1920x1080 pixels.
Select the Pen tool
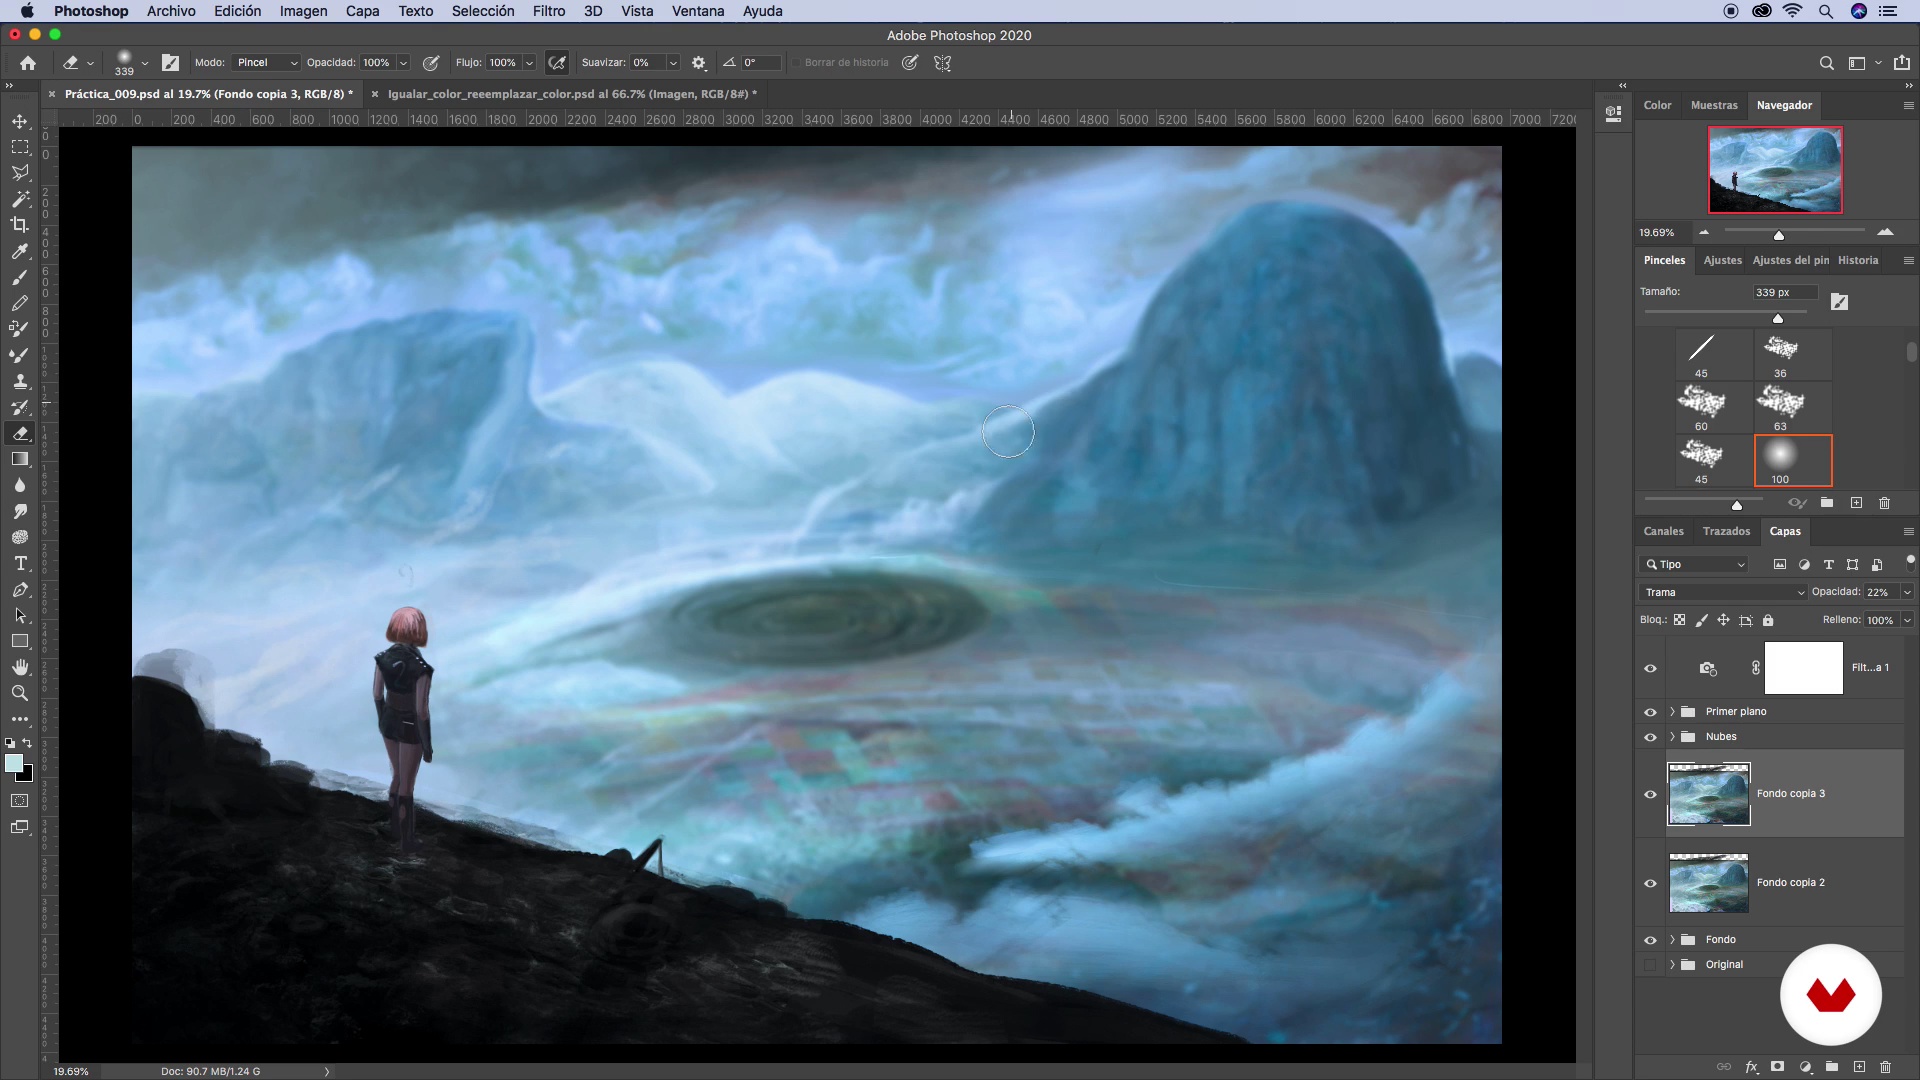coord(20,590)
